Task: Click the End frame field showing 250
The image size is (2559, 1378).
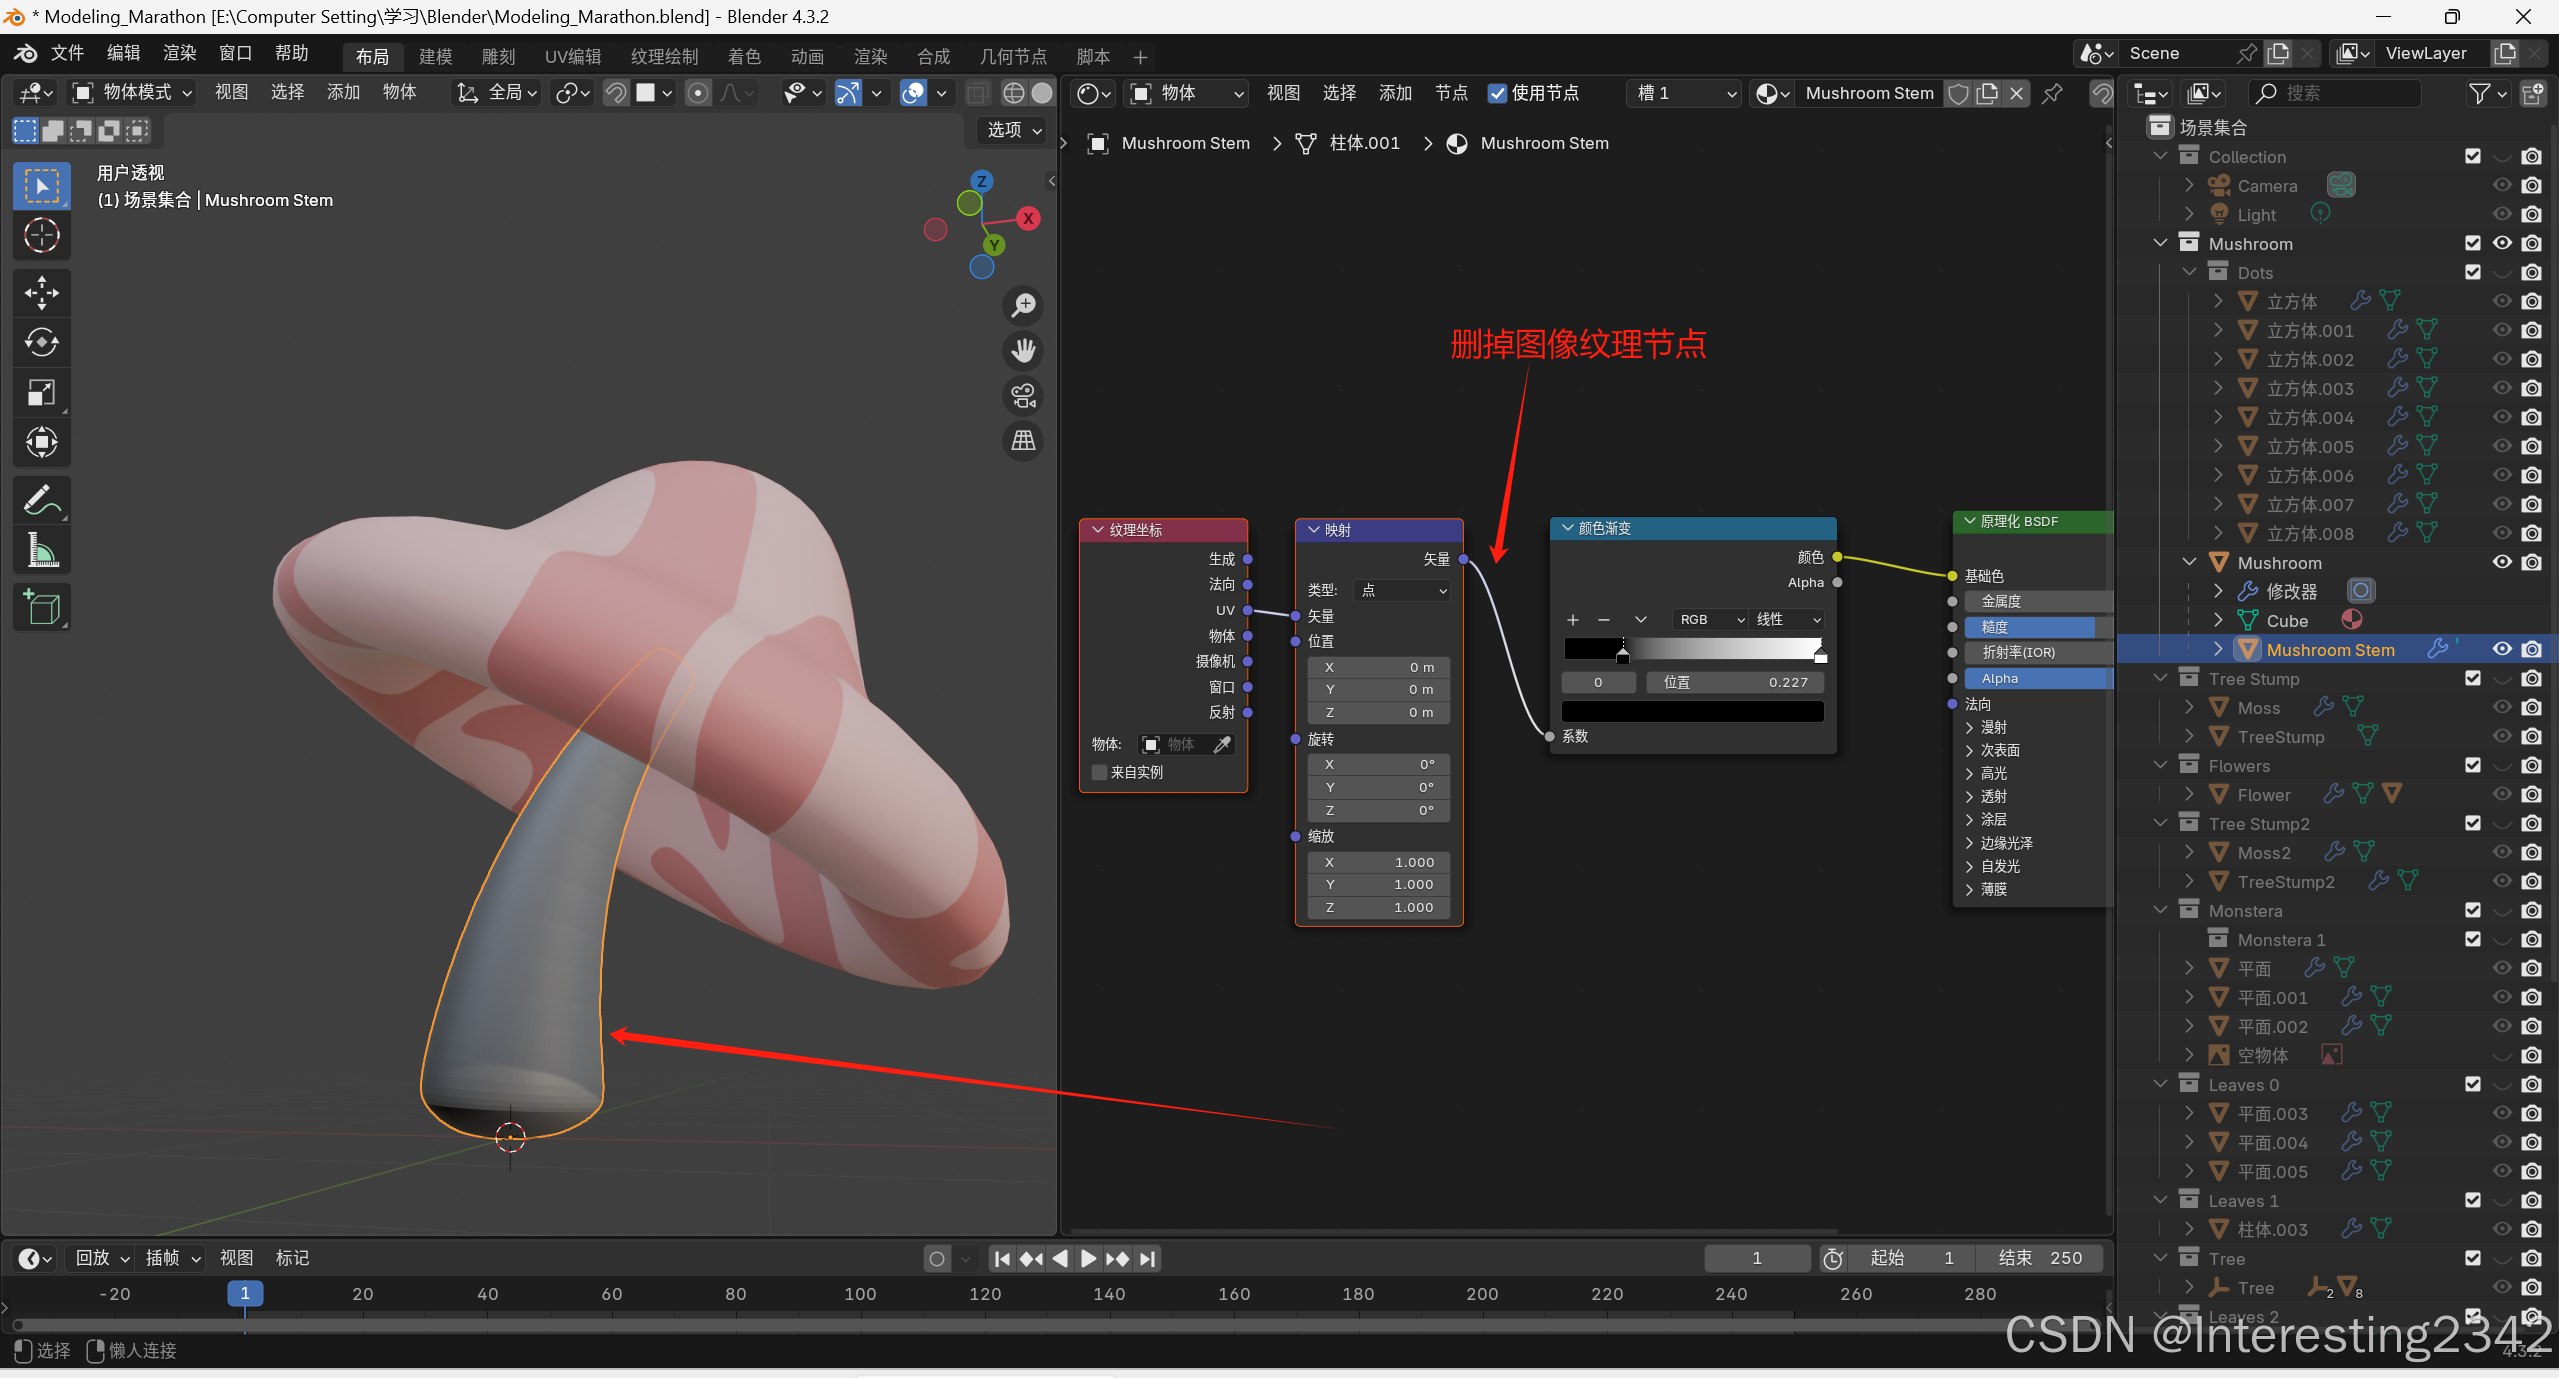Action: pyautogui.click(x=2040, y=1258)
